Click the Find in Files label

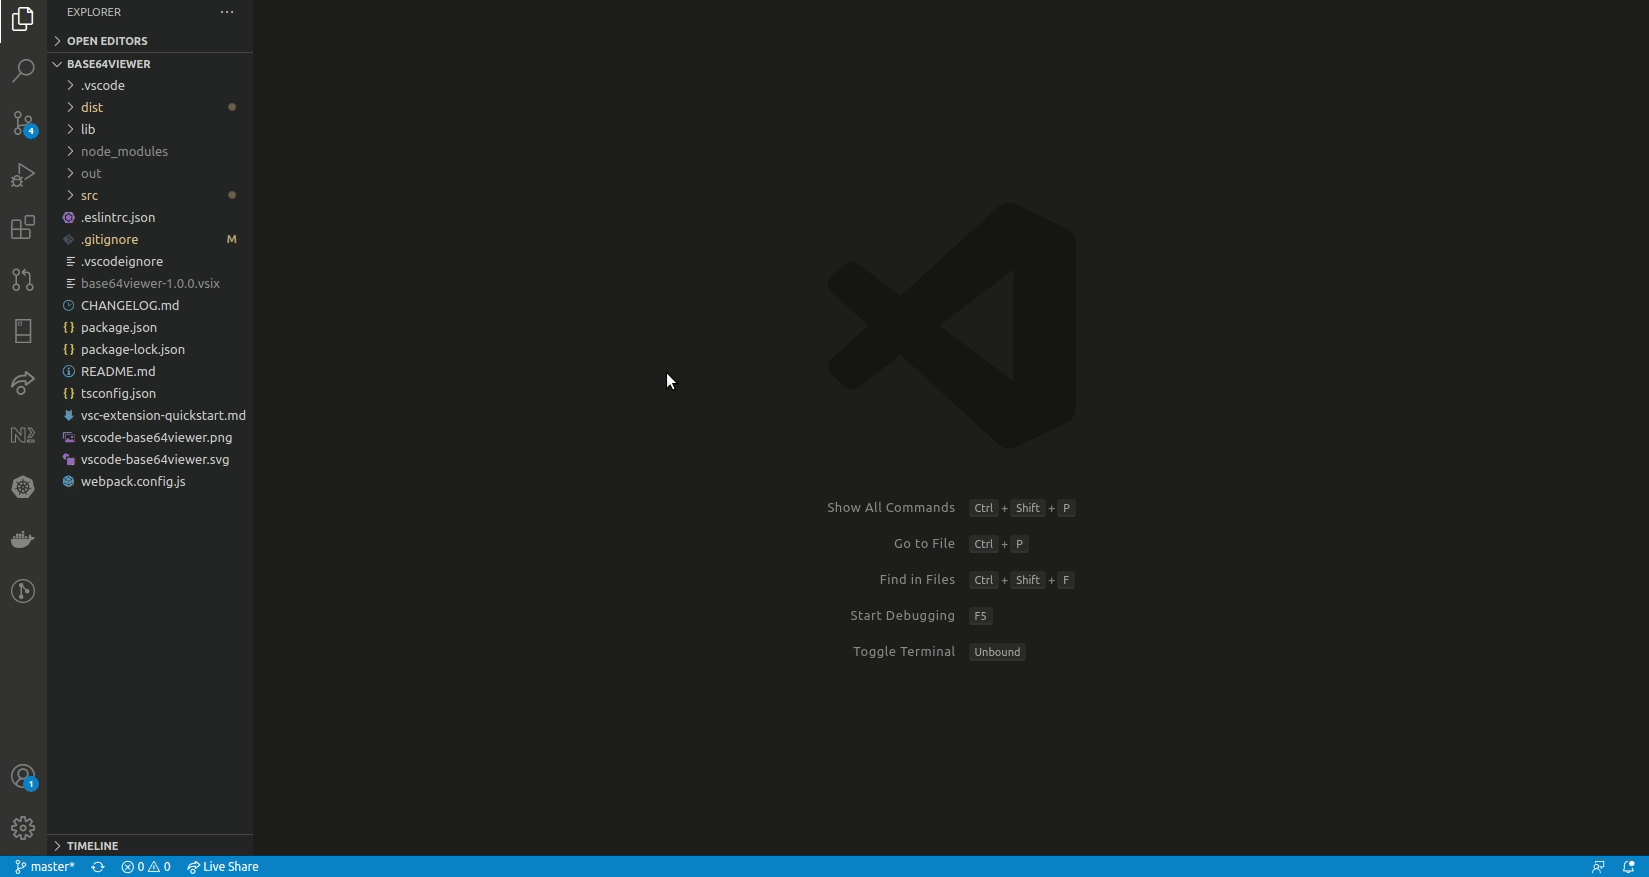(917, 580)
